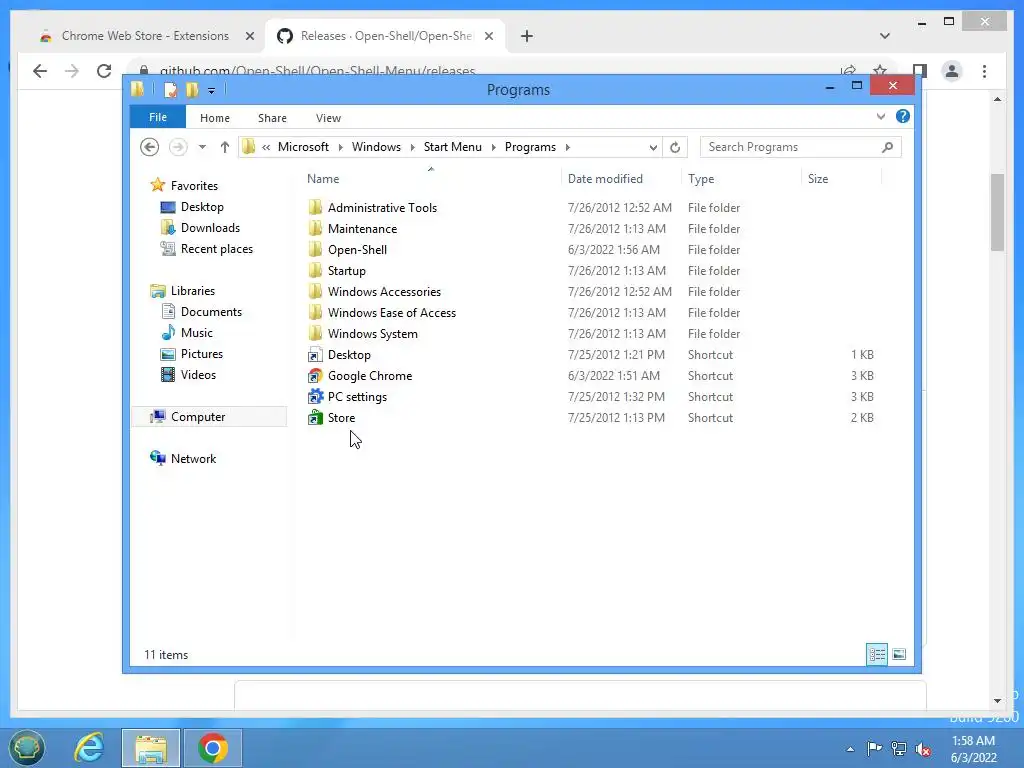Open the View ribbon tab

328,118
